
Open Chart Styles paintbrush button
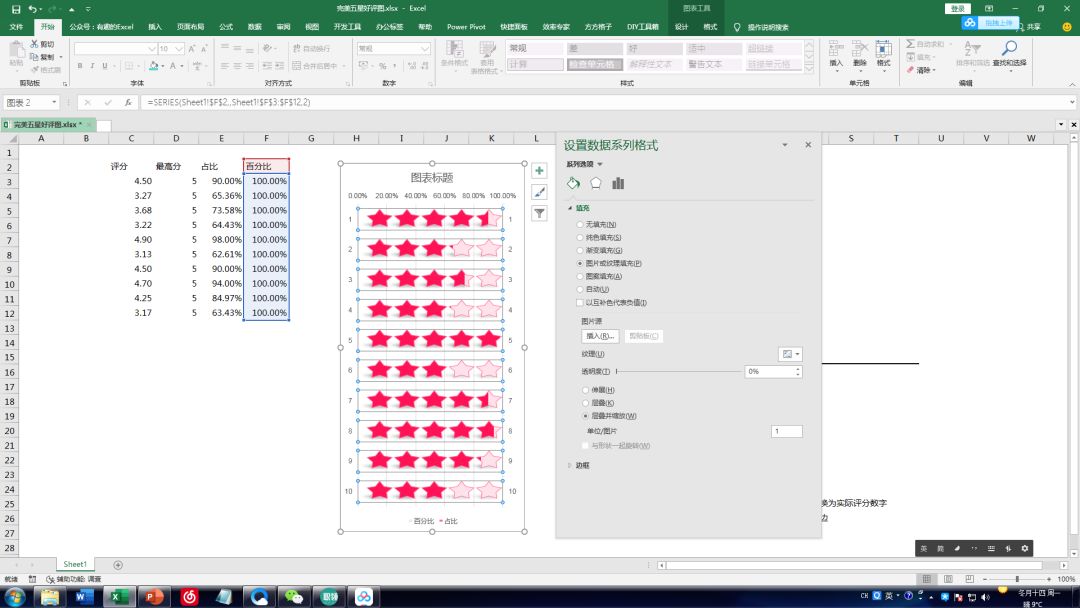coord(540,192)
